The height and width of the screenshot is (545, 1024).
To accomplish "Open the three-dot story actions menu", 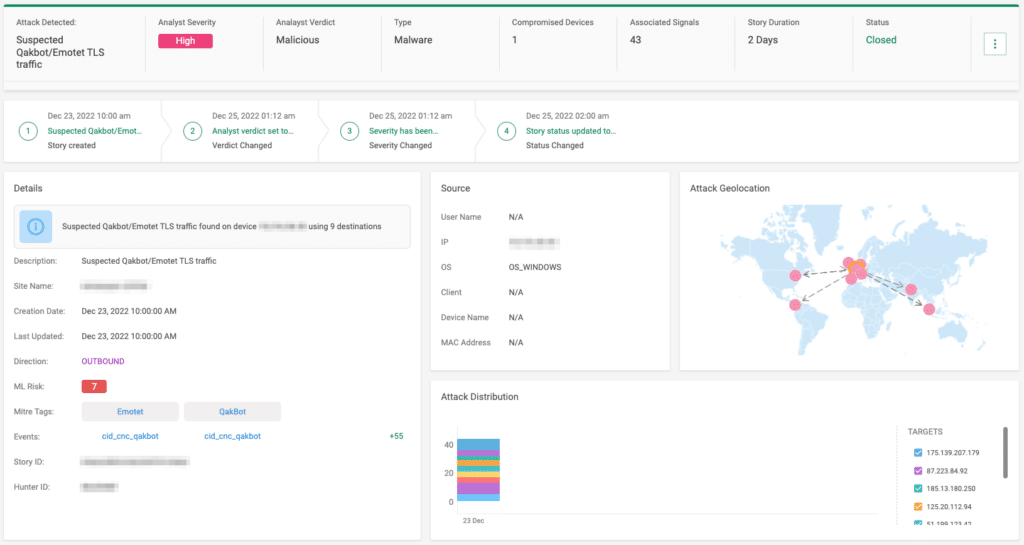I will tap(995, 44).
